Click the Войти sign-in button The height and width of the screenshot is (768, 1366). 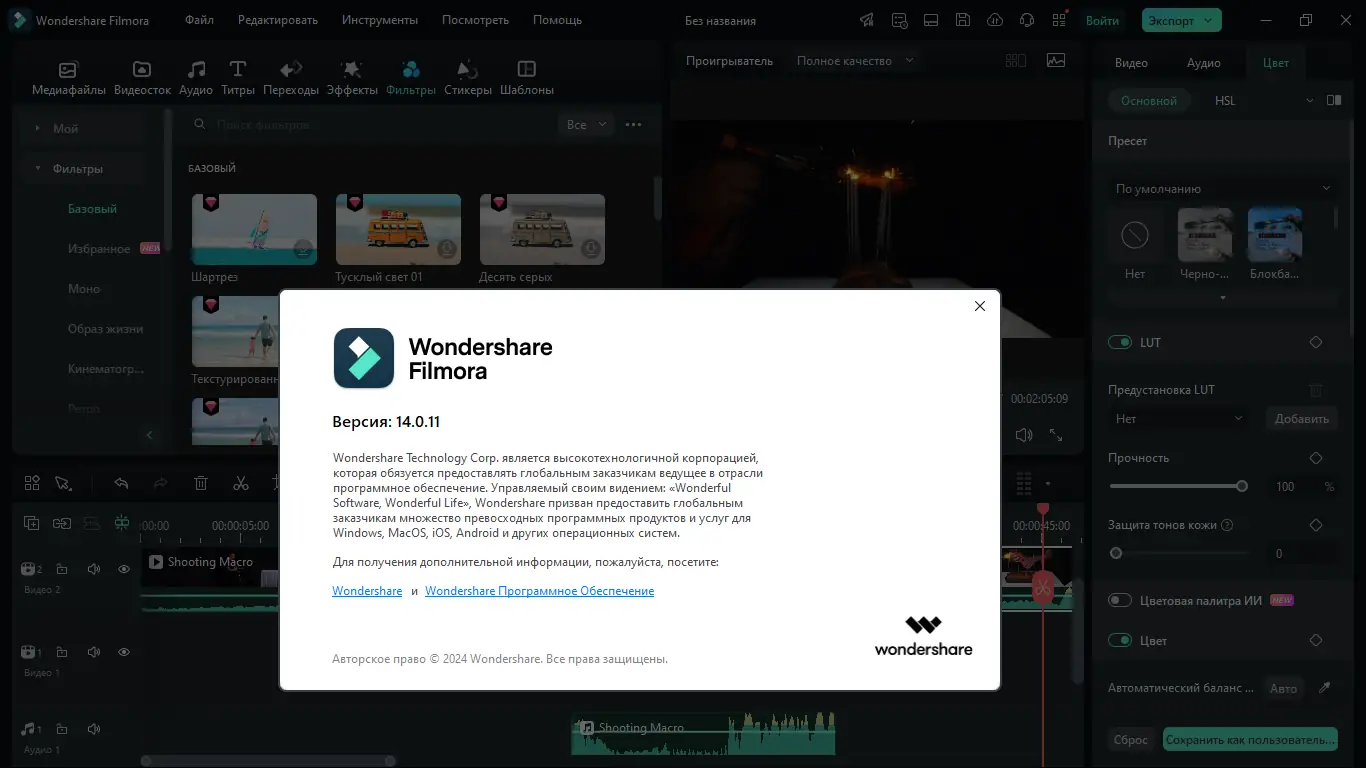tap(1102, 20)
